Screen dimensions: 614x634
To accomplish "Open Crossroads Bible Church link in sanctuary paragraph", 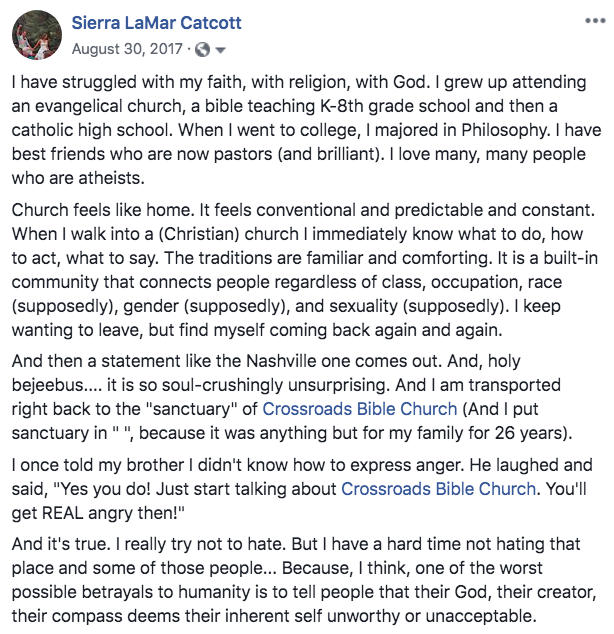I will 360,408.
